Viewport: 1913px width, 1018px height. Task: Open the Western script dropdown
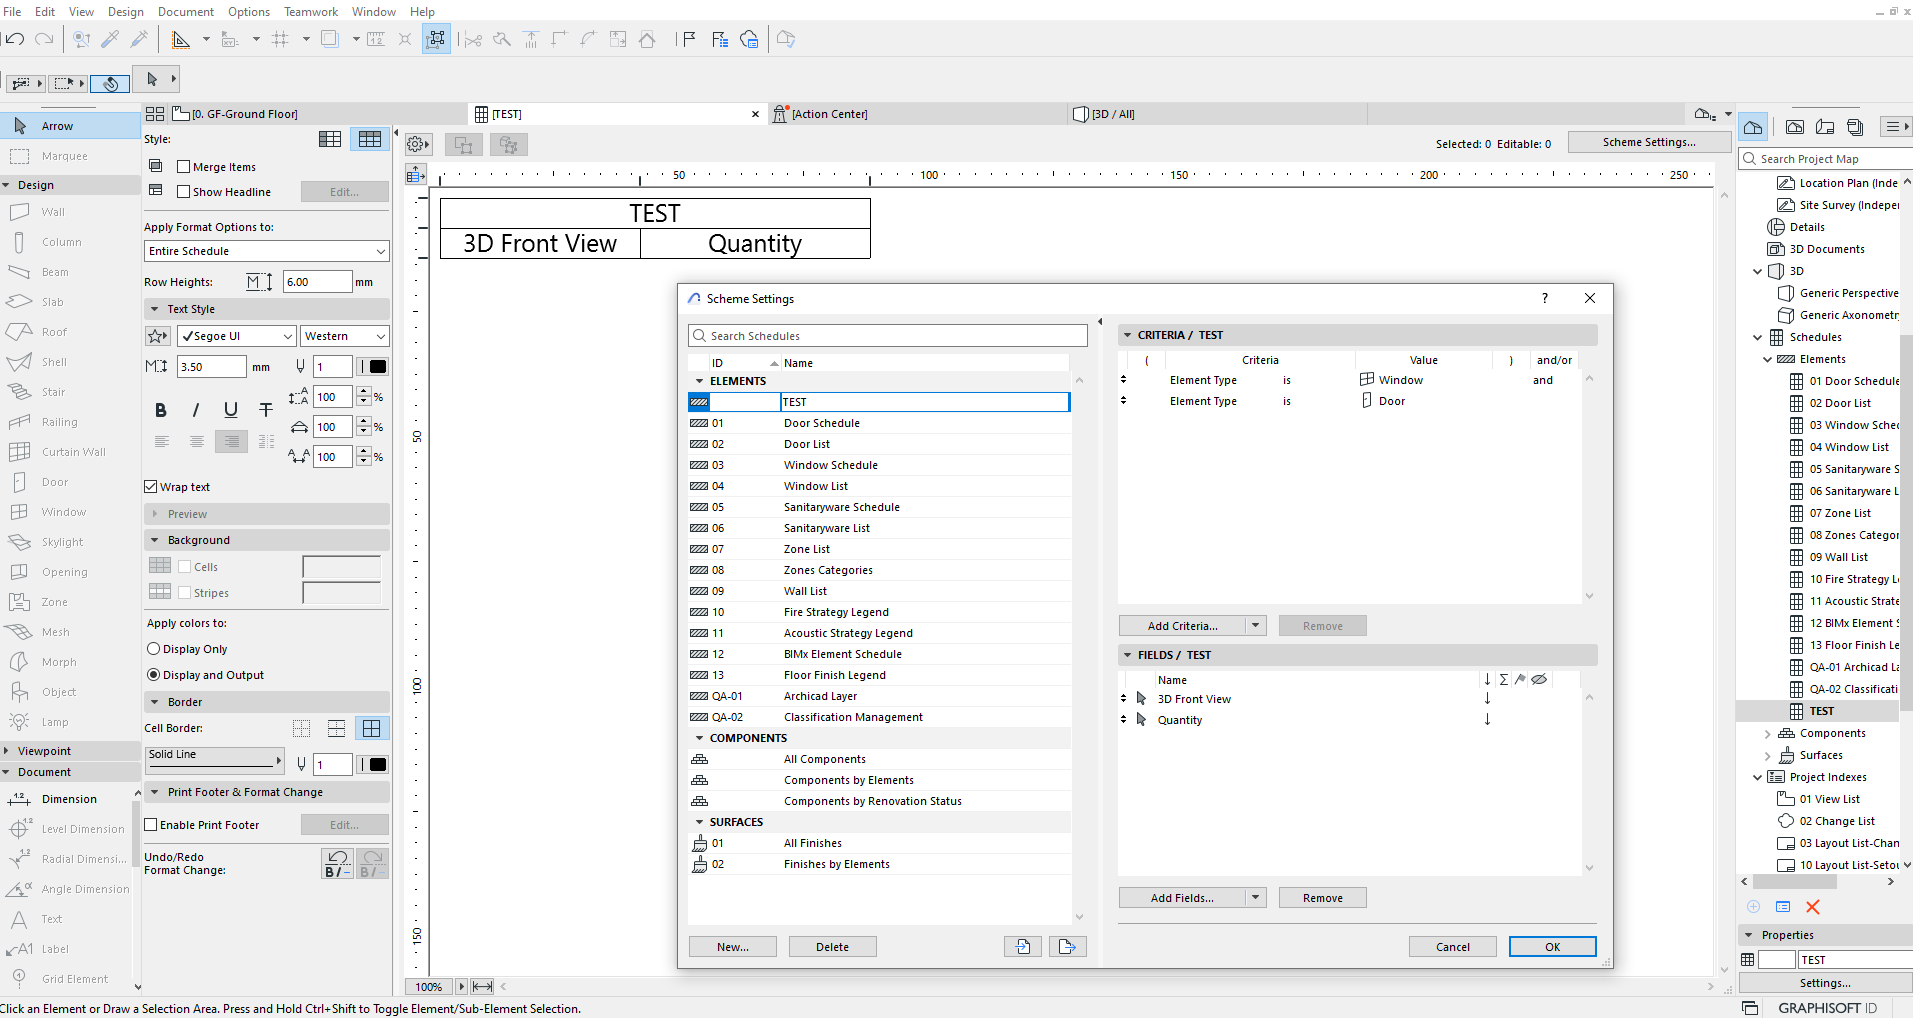tap(345, 336)
